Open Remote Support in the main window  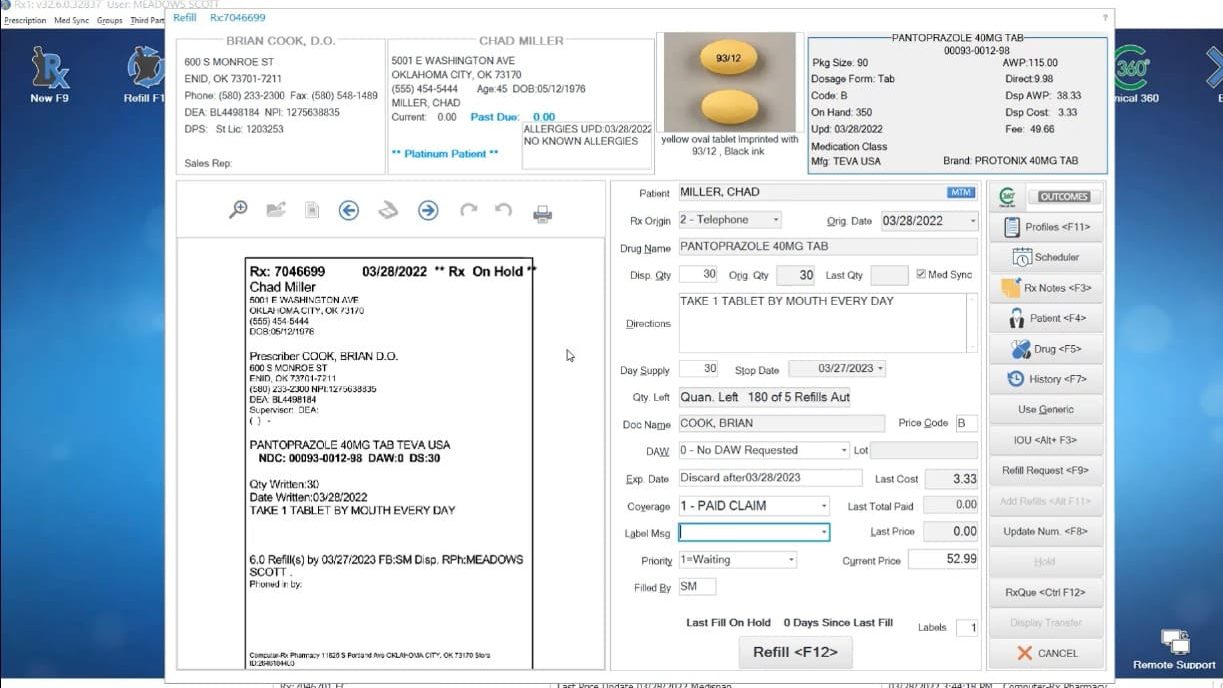point(1174,649)
